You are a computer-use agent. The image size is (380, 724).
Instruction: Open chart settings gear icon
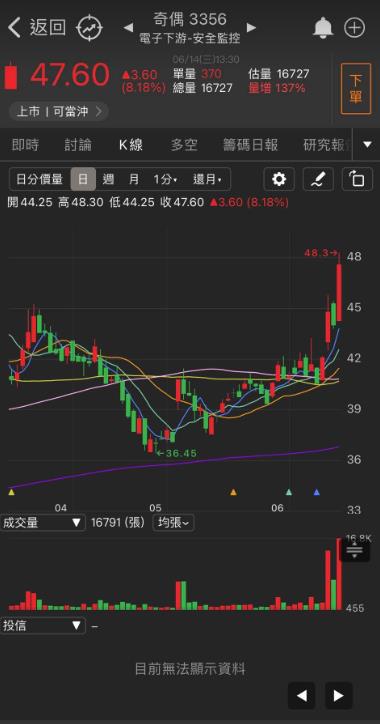pos(278,179)
